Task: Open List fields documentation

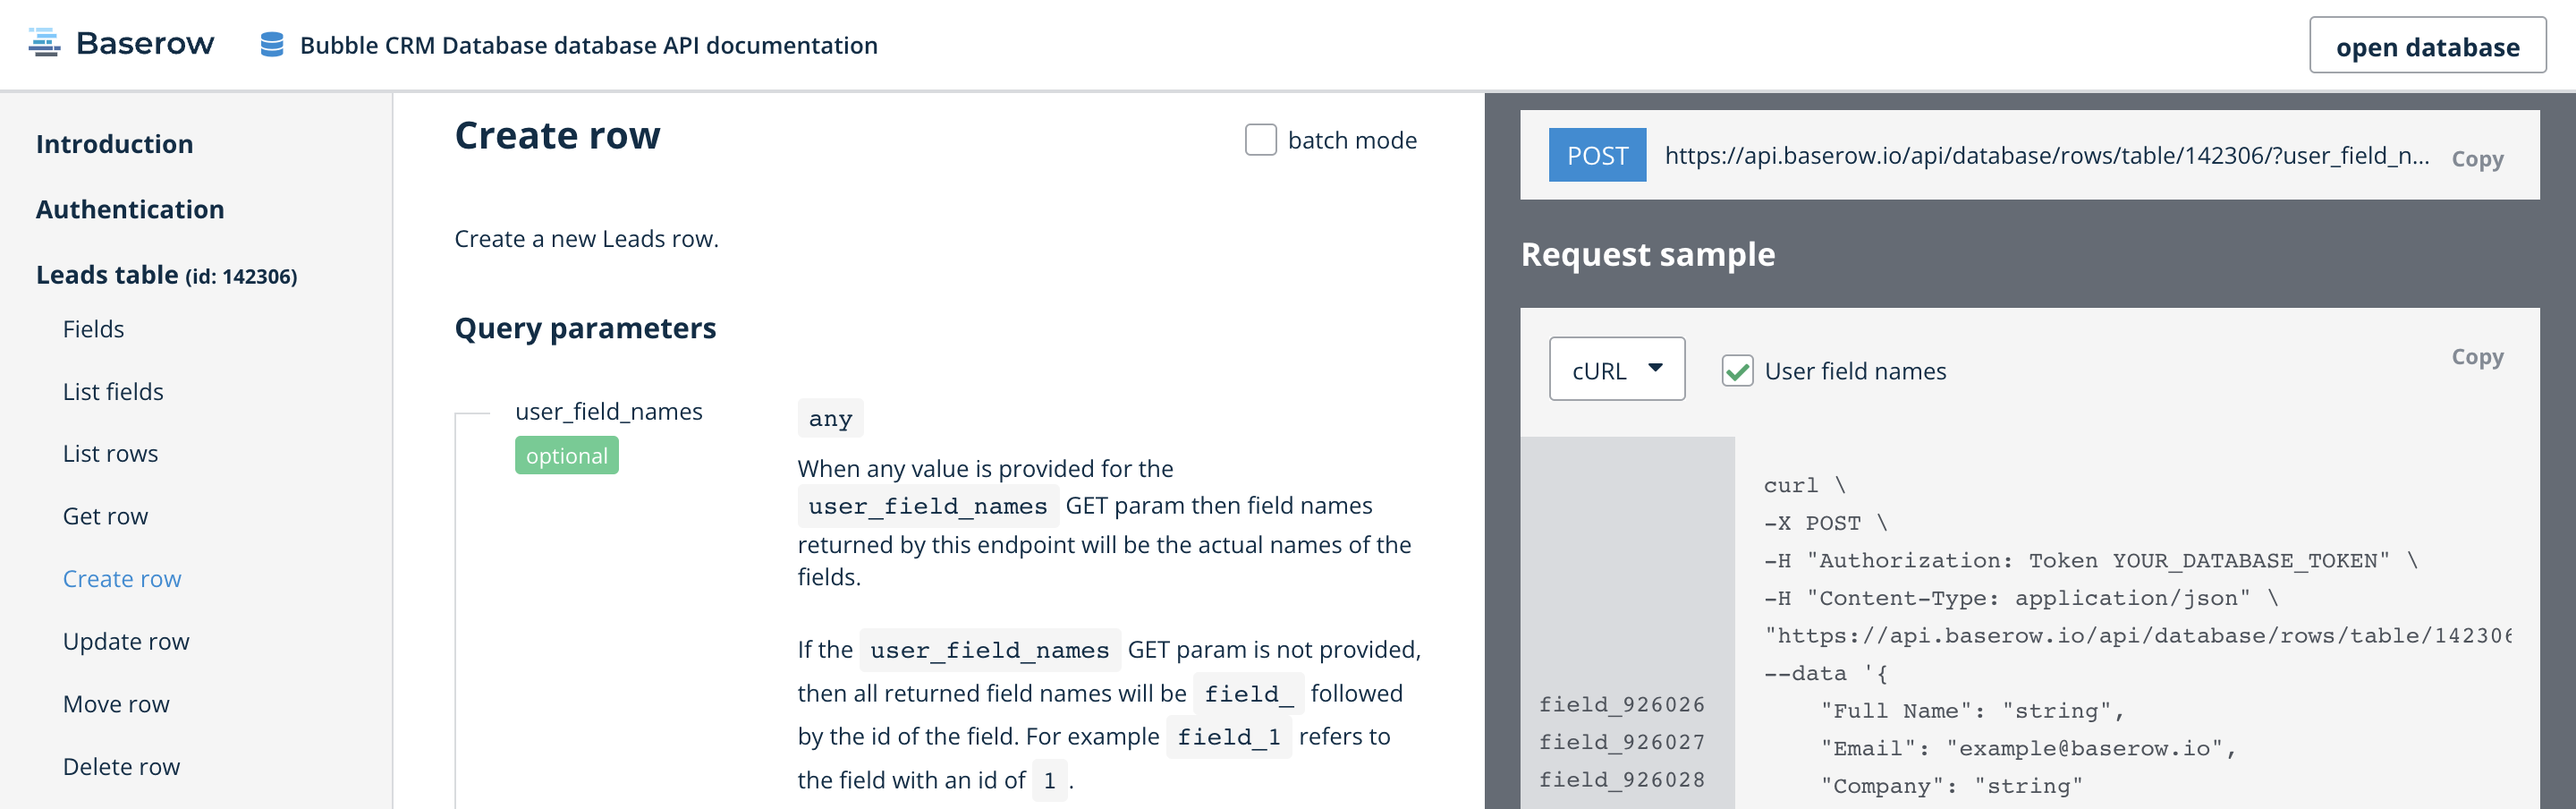Action: tap(112, 391)
